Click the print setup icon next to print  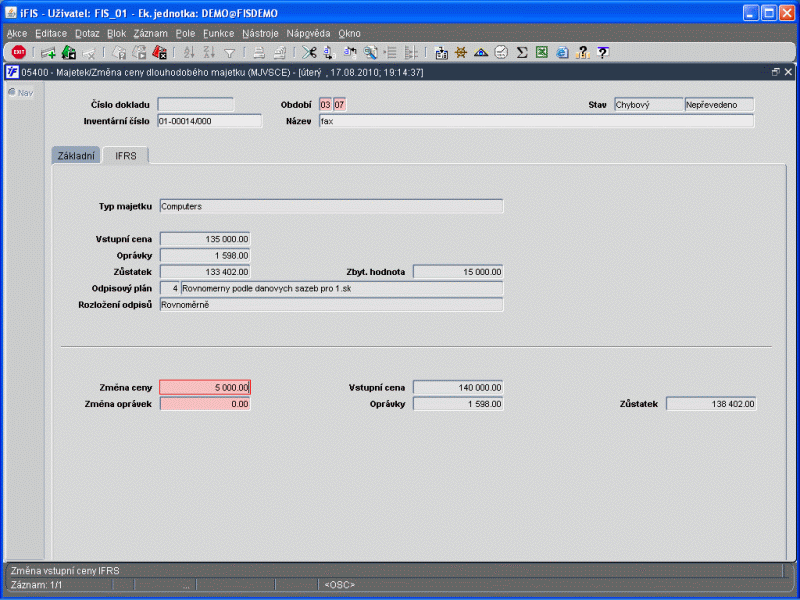280,53
